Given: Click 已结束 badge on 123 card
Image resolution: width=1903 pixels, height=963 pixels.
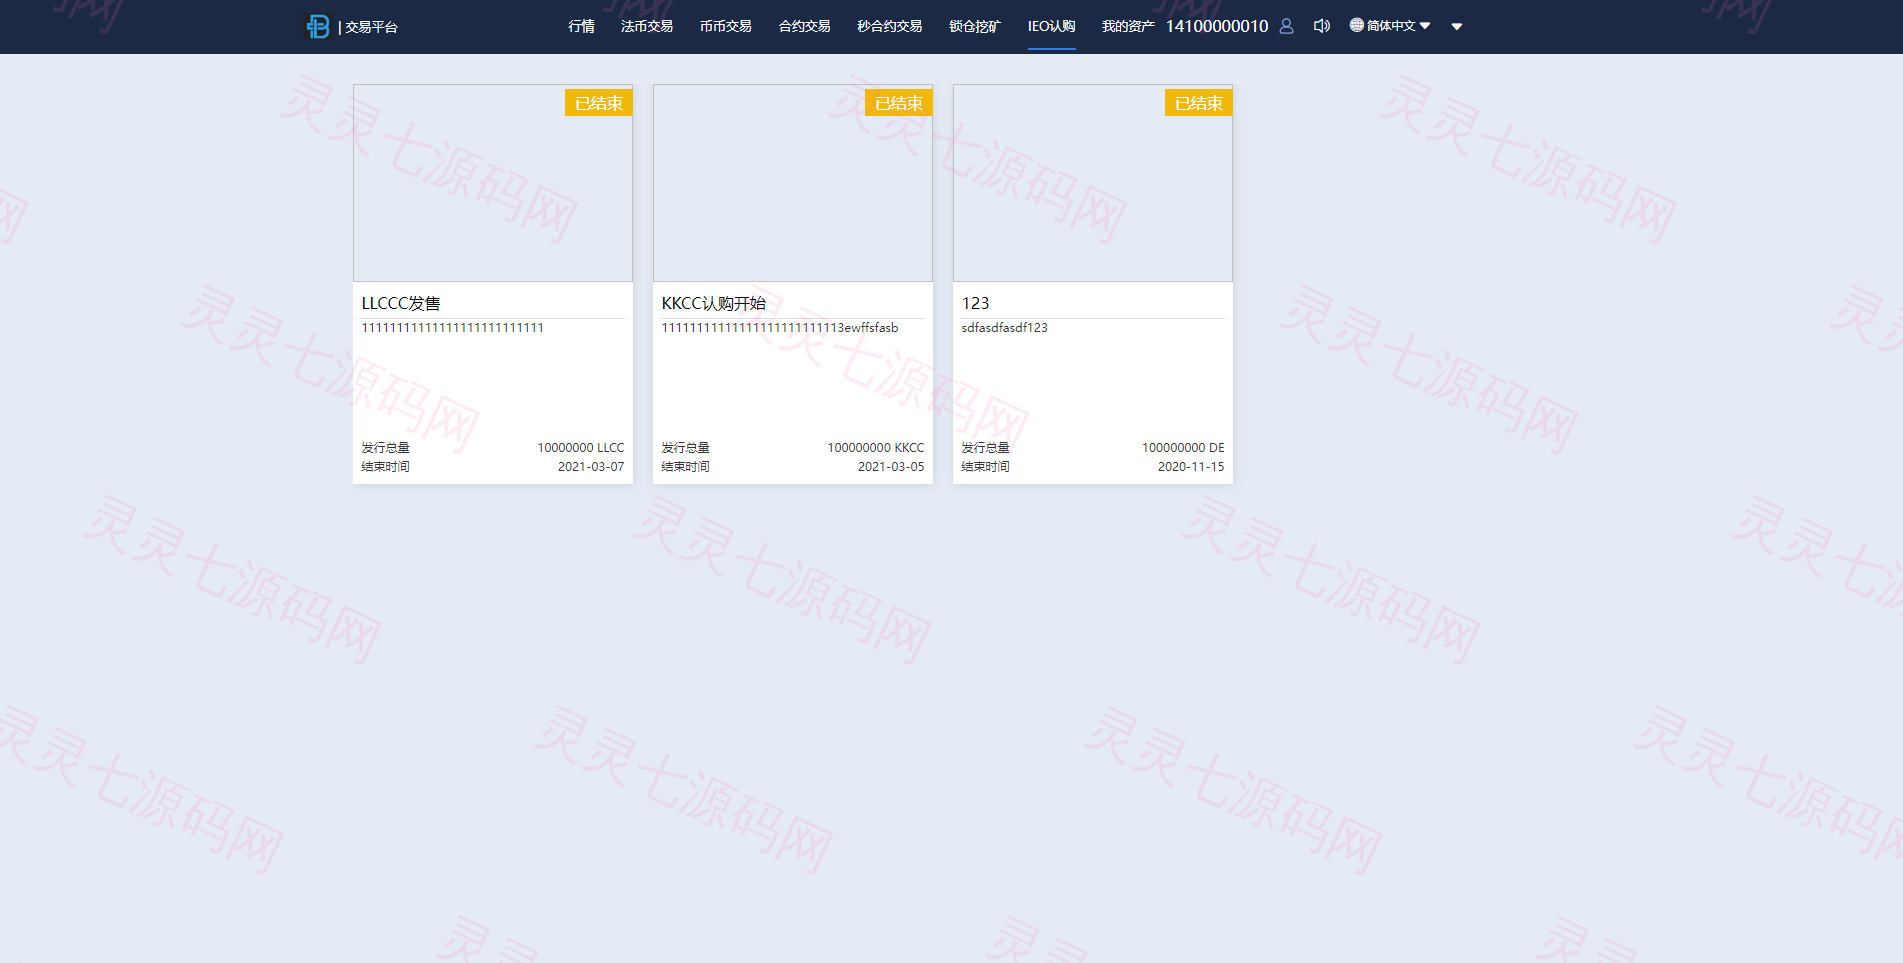Looking at the screenshot, I should pos(1198,103).
